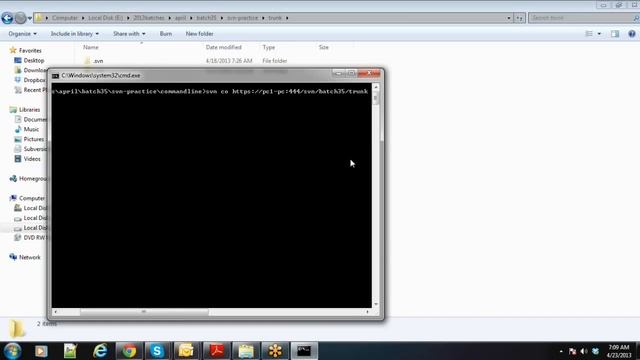The image size is (640, 360).
Task: Open Explorer help icon
Action: tap(632, 34)
